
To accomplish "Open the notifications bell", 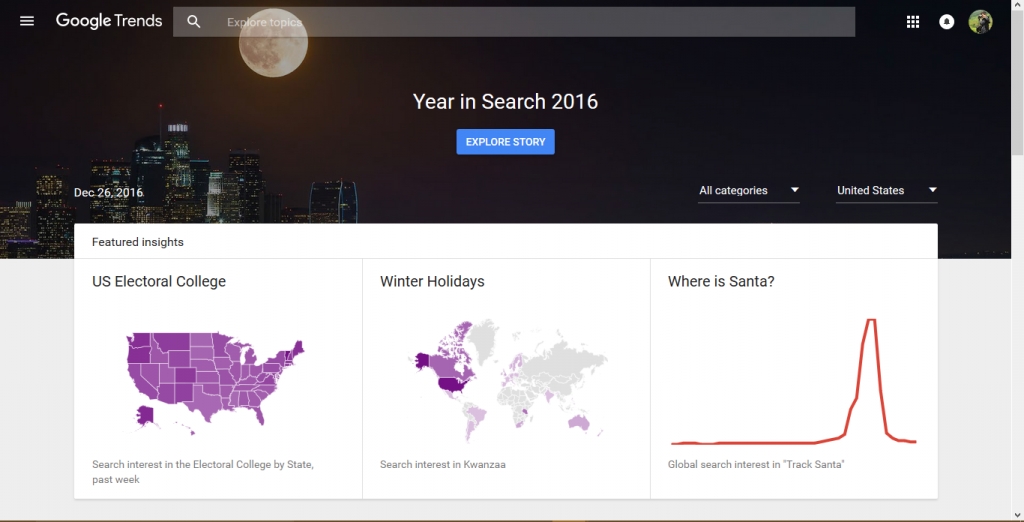I will coord(946,22).
